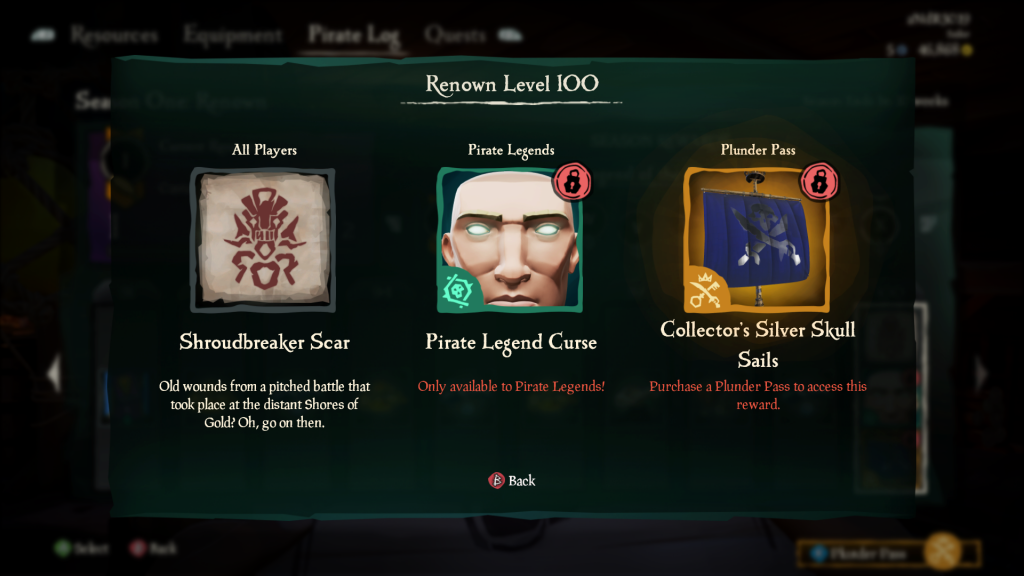Viewport: 1024px width, 576px height.
Task: Click the red lock on Silver Skull Sails
Action: (x=819, y=182)
